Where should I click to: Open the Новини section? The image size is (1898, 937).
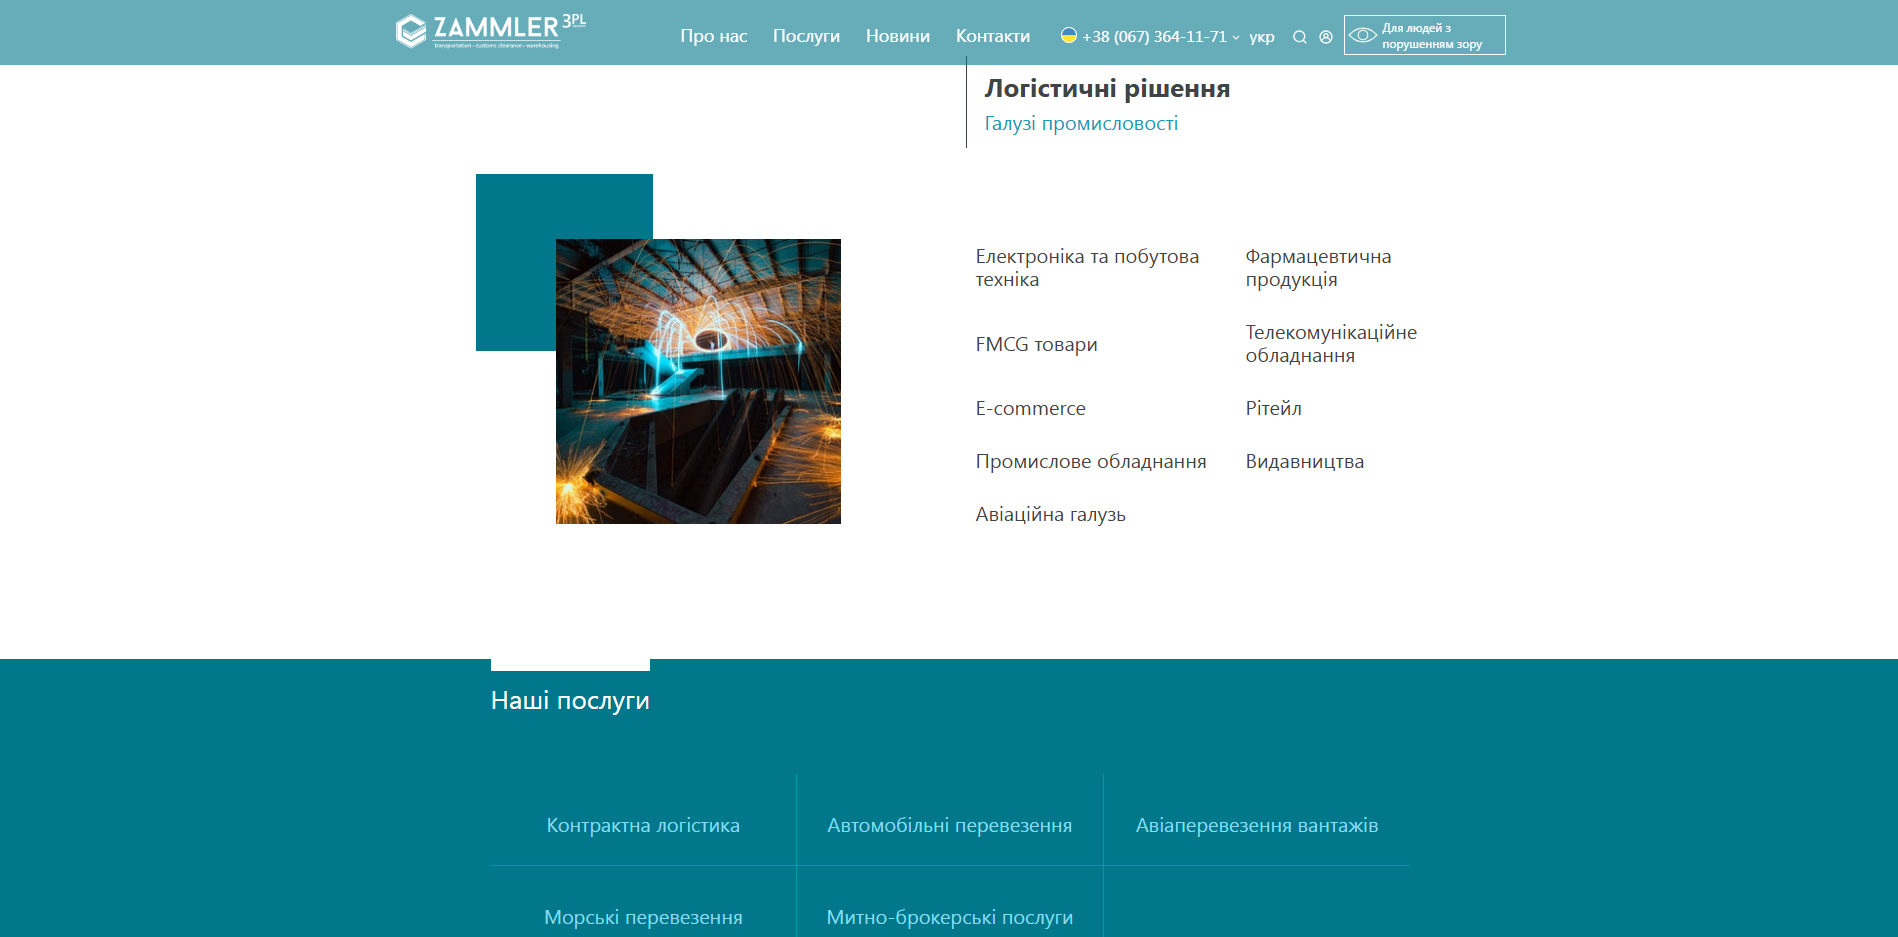pos(897,36)
